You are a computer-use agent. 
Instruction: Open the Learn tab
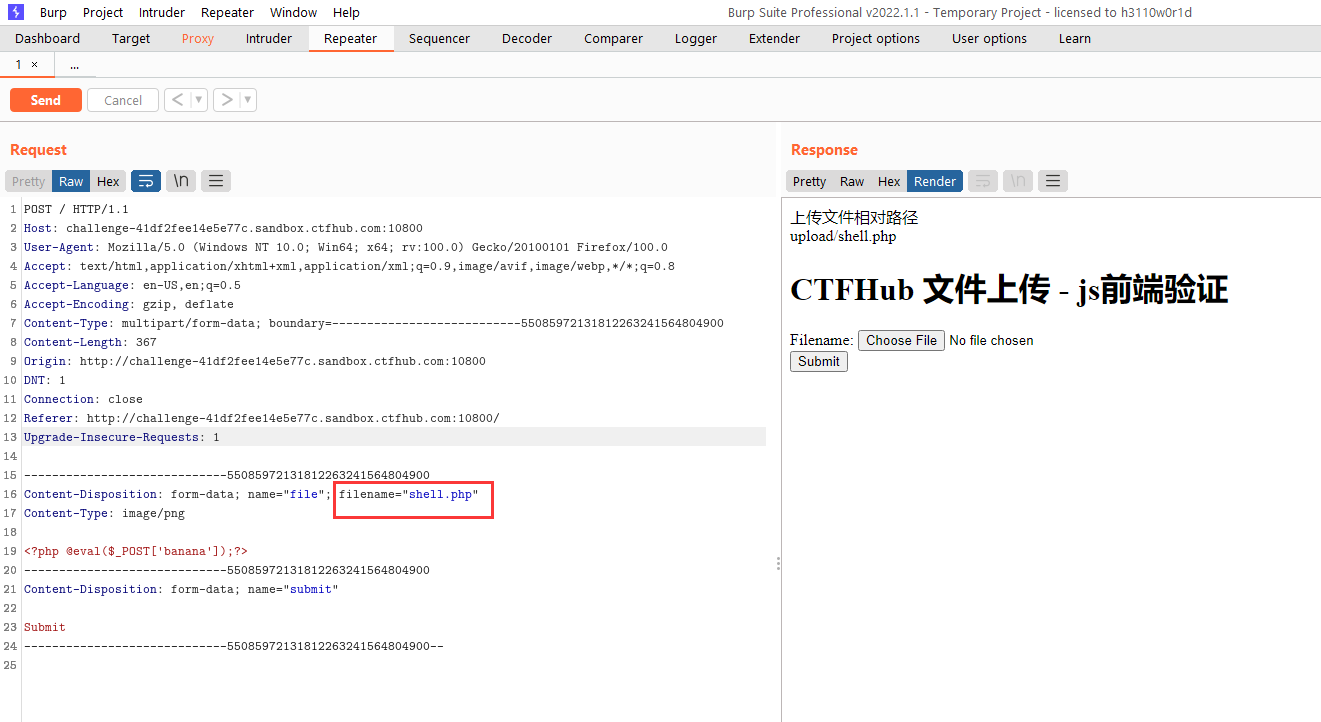(1075, 38)
